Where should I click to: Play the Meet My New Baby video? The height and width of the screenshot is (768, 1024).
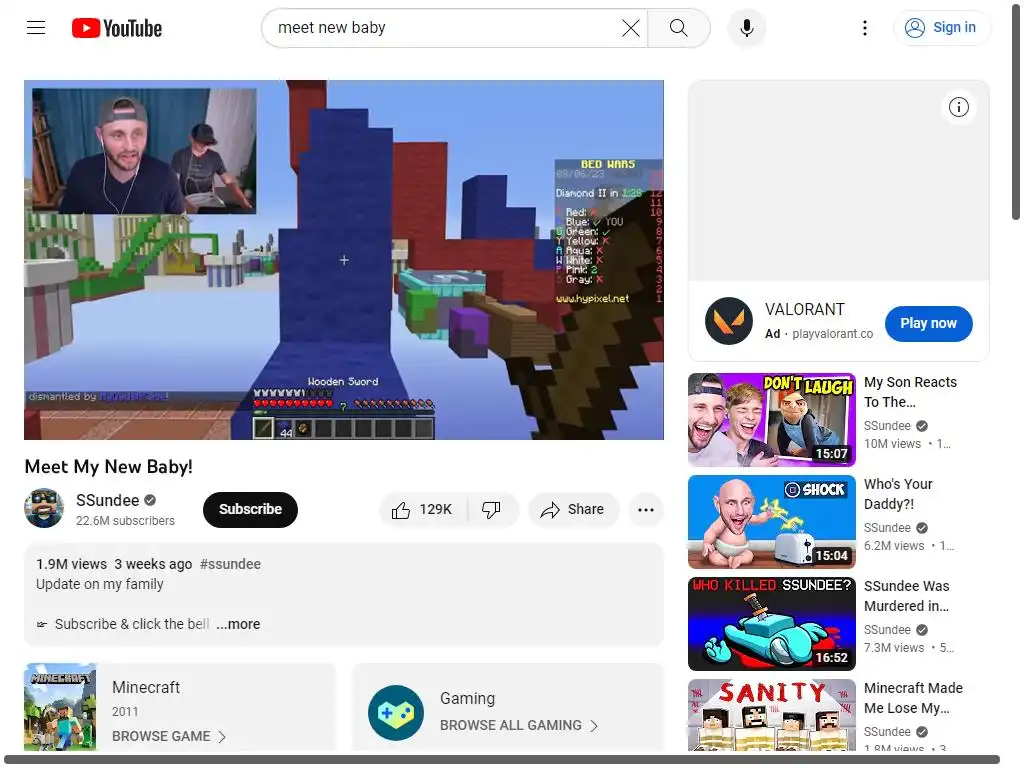[344, 260]
